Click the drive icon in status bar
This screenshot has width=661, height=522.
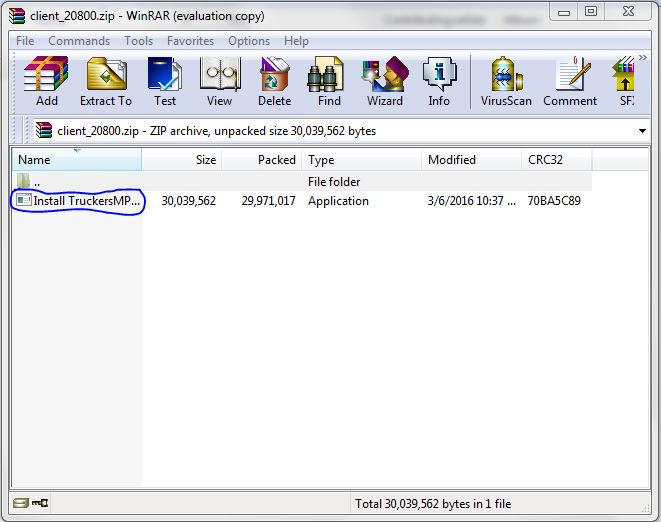coord(20,503)
